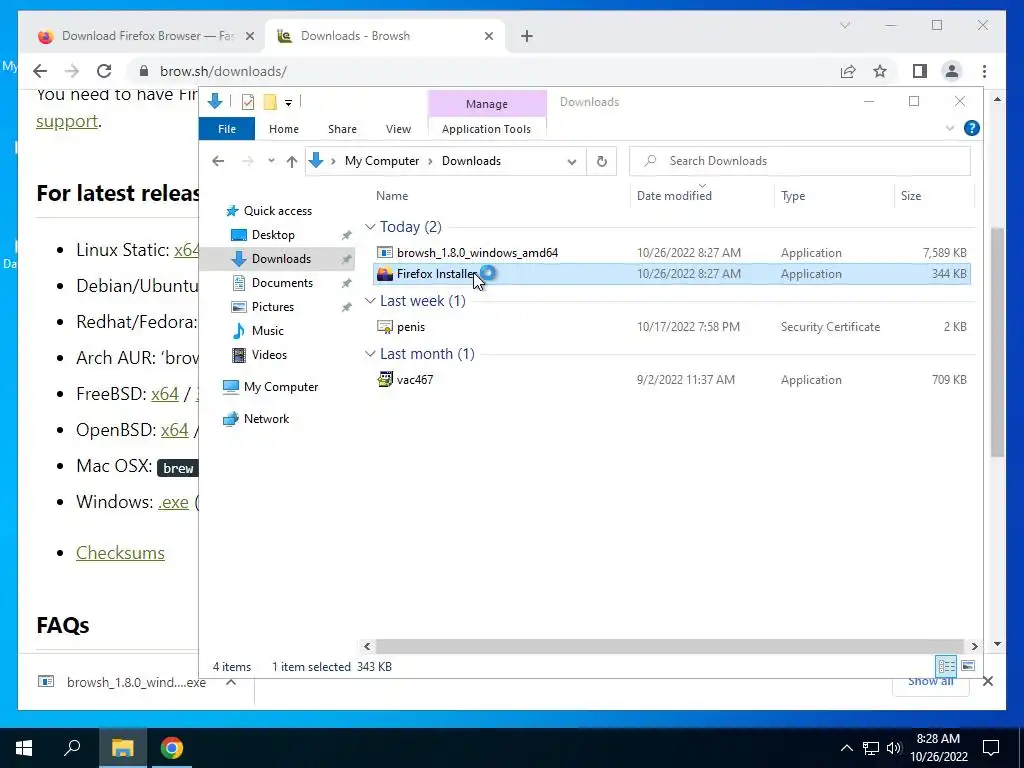Select Network in the navigation pane
The image size is (1024, 768).
pyautogui.click(x=266, y=419)
